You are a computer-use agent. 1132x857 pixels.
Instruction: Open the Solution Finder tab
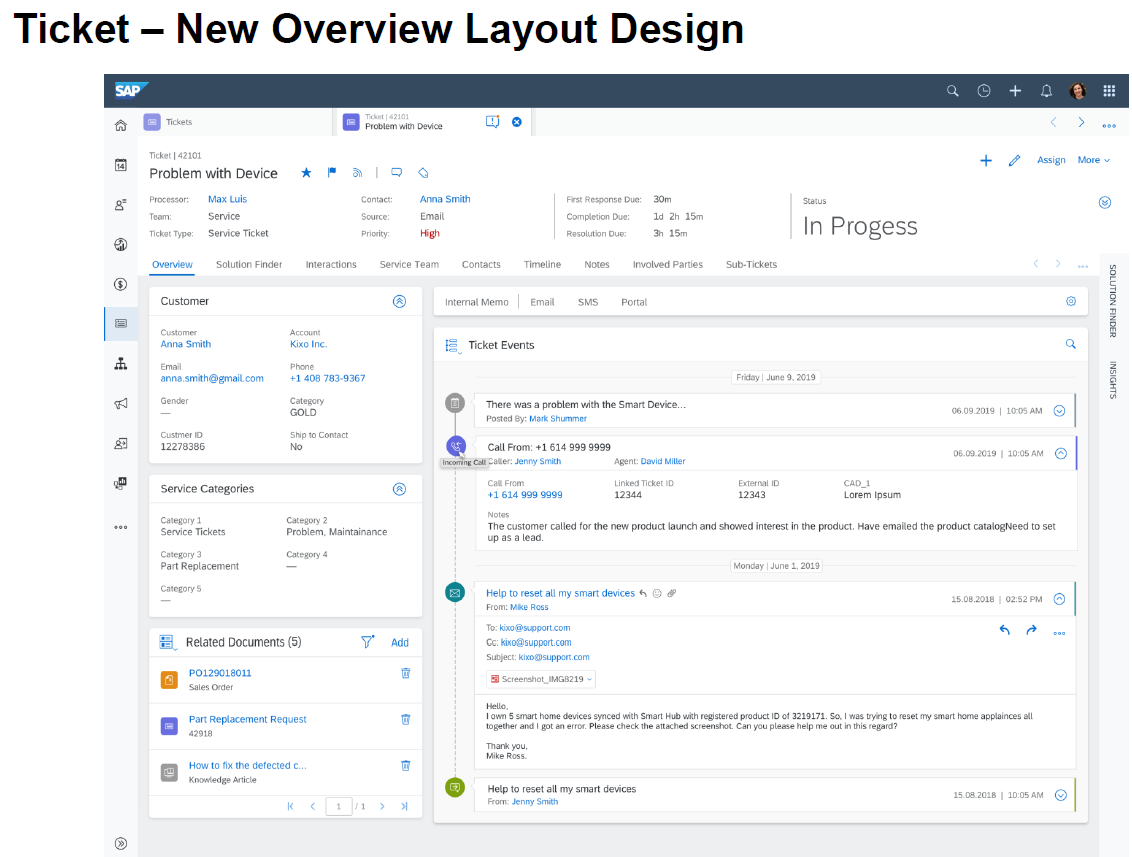[x=249, y=264]
